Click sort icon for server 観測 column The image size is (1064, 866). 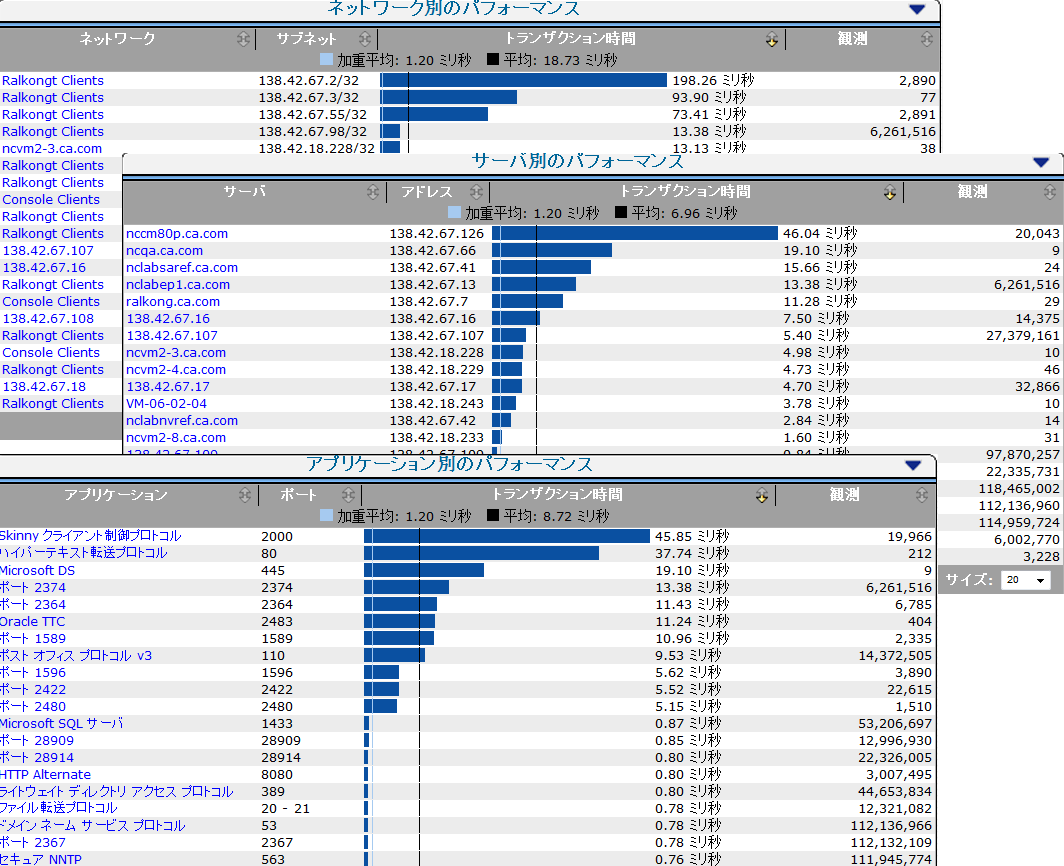[1049, 191]
